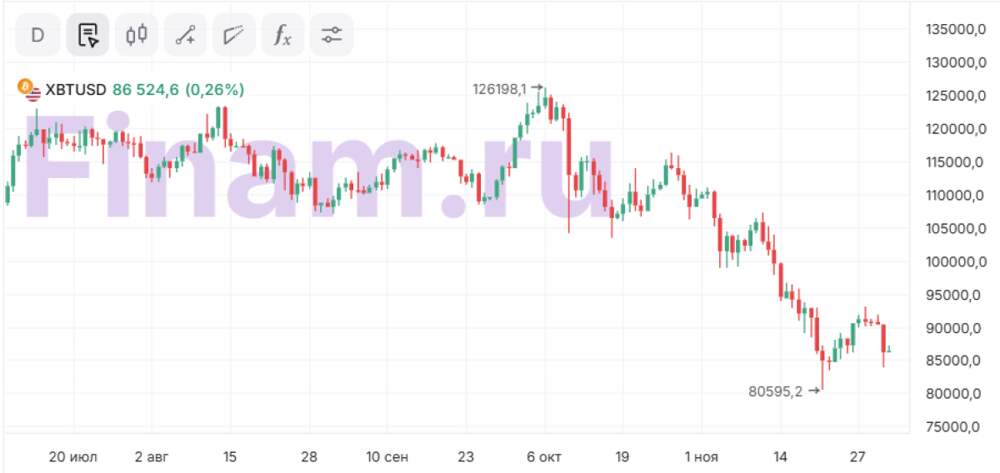Open the D timeframe selector
The width and height of the screenshot is (1000, 473).
pyautogui.click(x=38, y=35)
